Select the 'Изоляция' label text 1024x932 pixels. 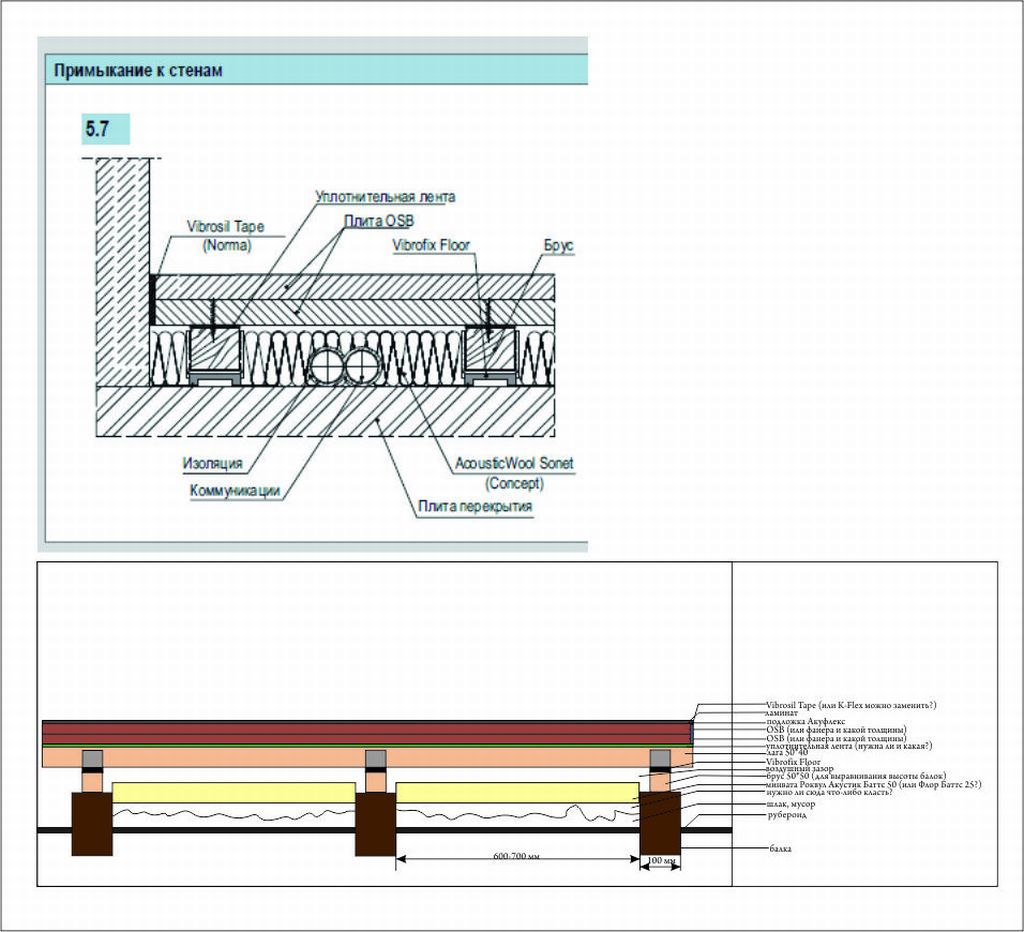[x=213, y=464]
